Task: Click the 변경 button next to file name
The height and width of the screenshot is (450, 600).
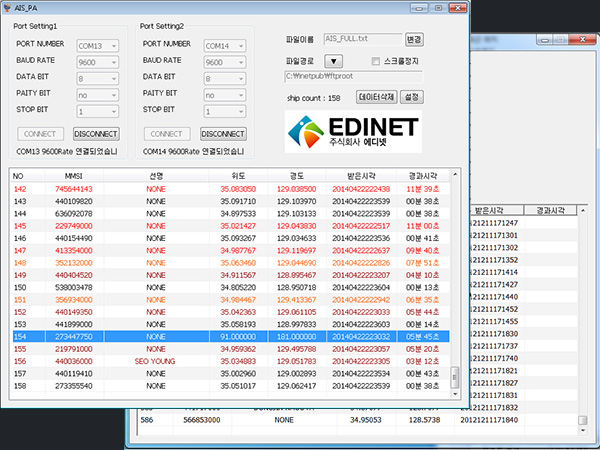Action: click(414, 39)
